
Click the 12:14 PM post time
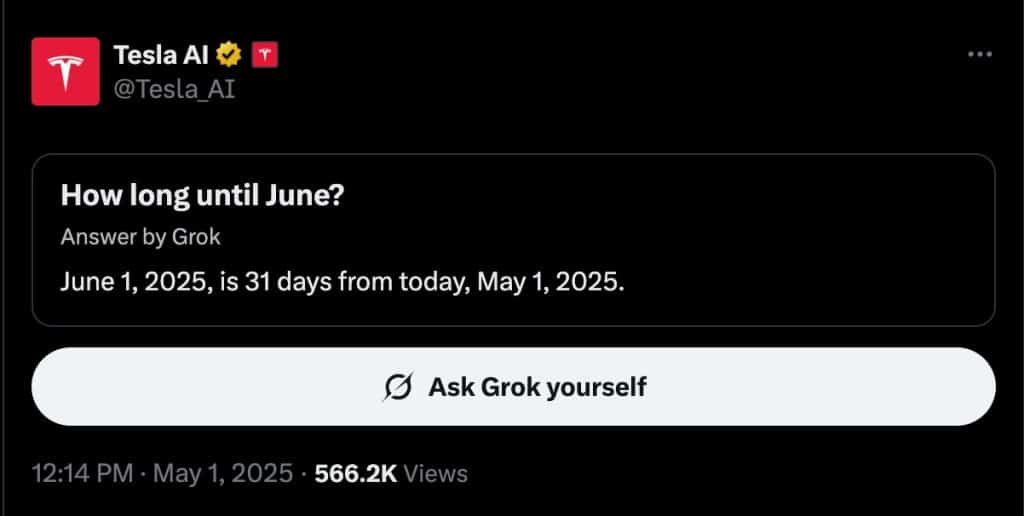(x=82, y=473)
